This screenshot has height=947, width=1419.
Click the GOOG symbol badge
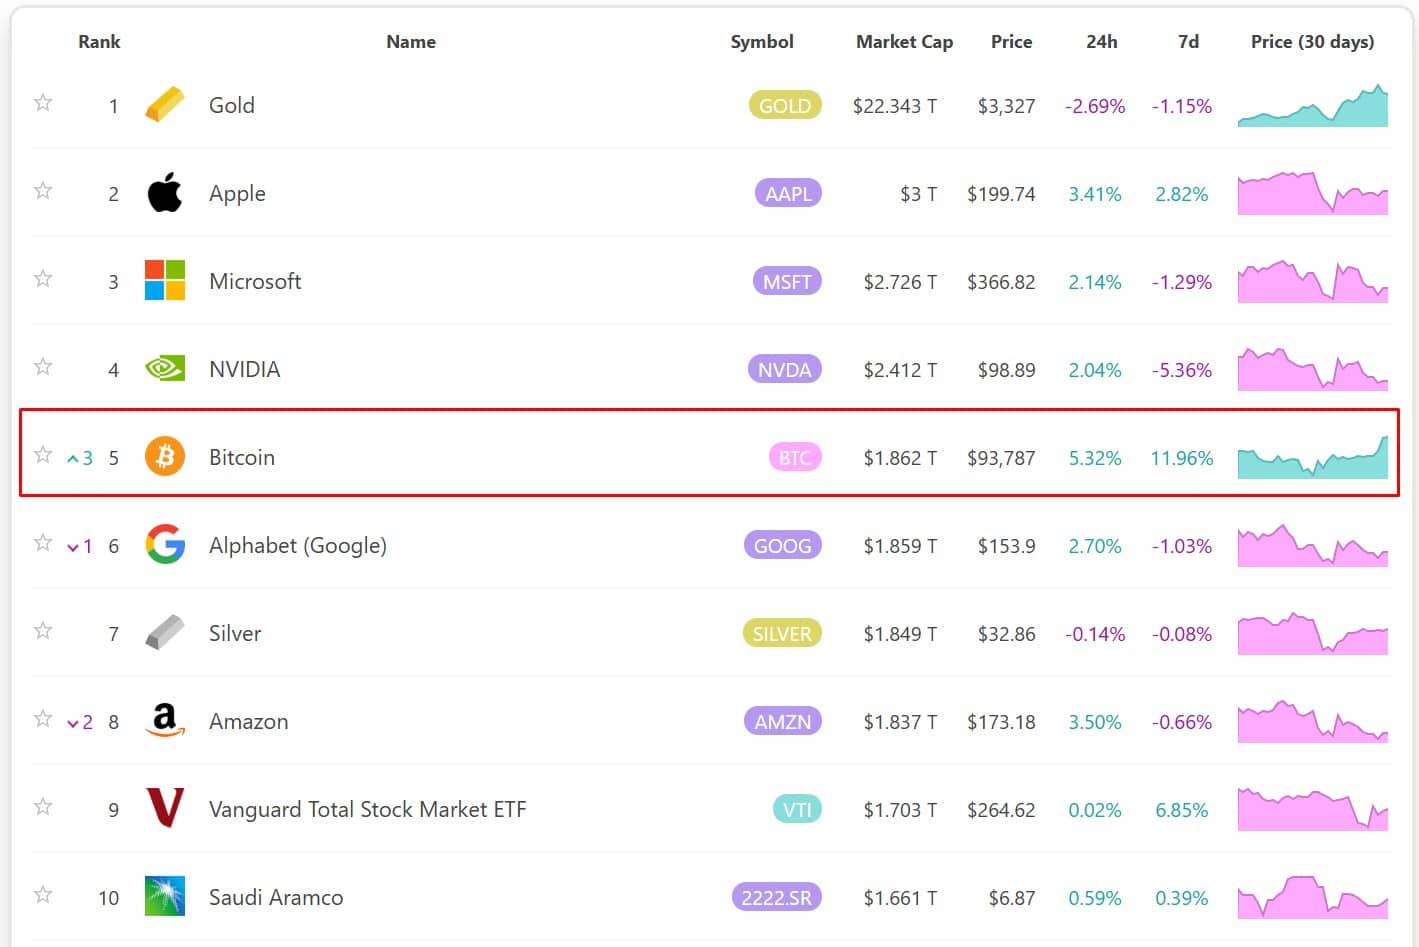tap(783, 545)
